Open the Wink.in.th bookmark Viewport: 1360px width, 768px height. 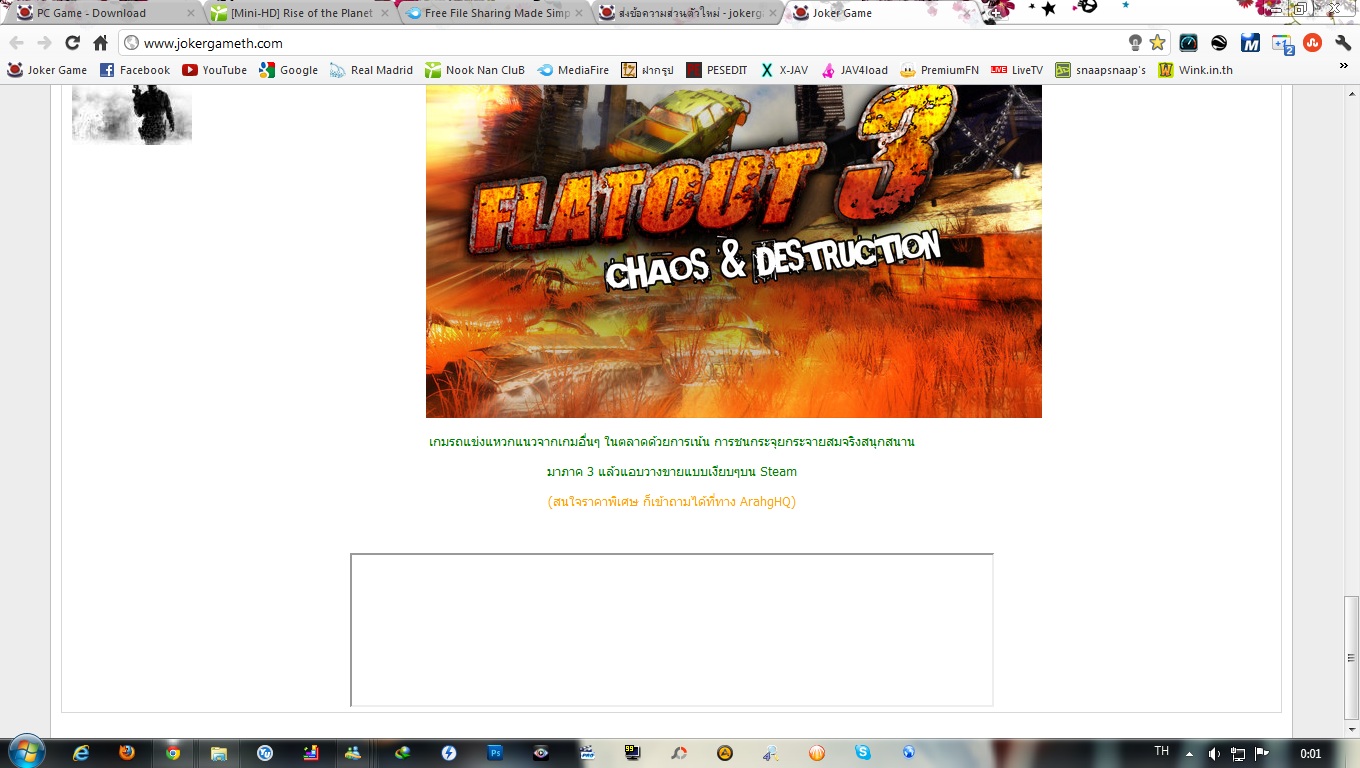1195,70
